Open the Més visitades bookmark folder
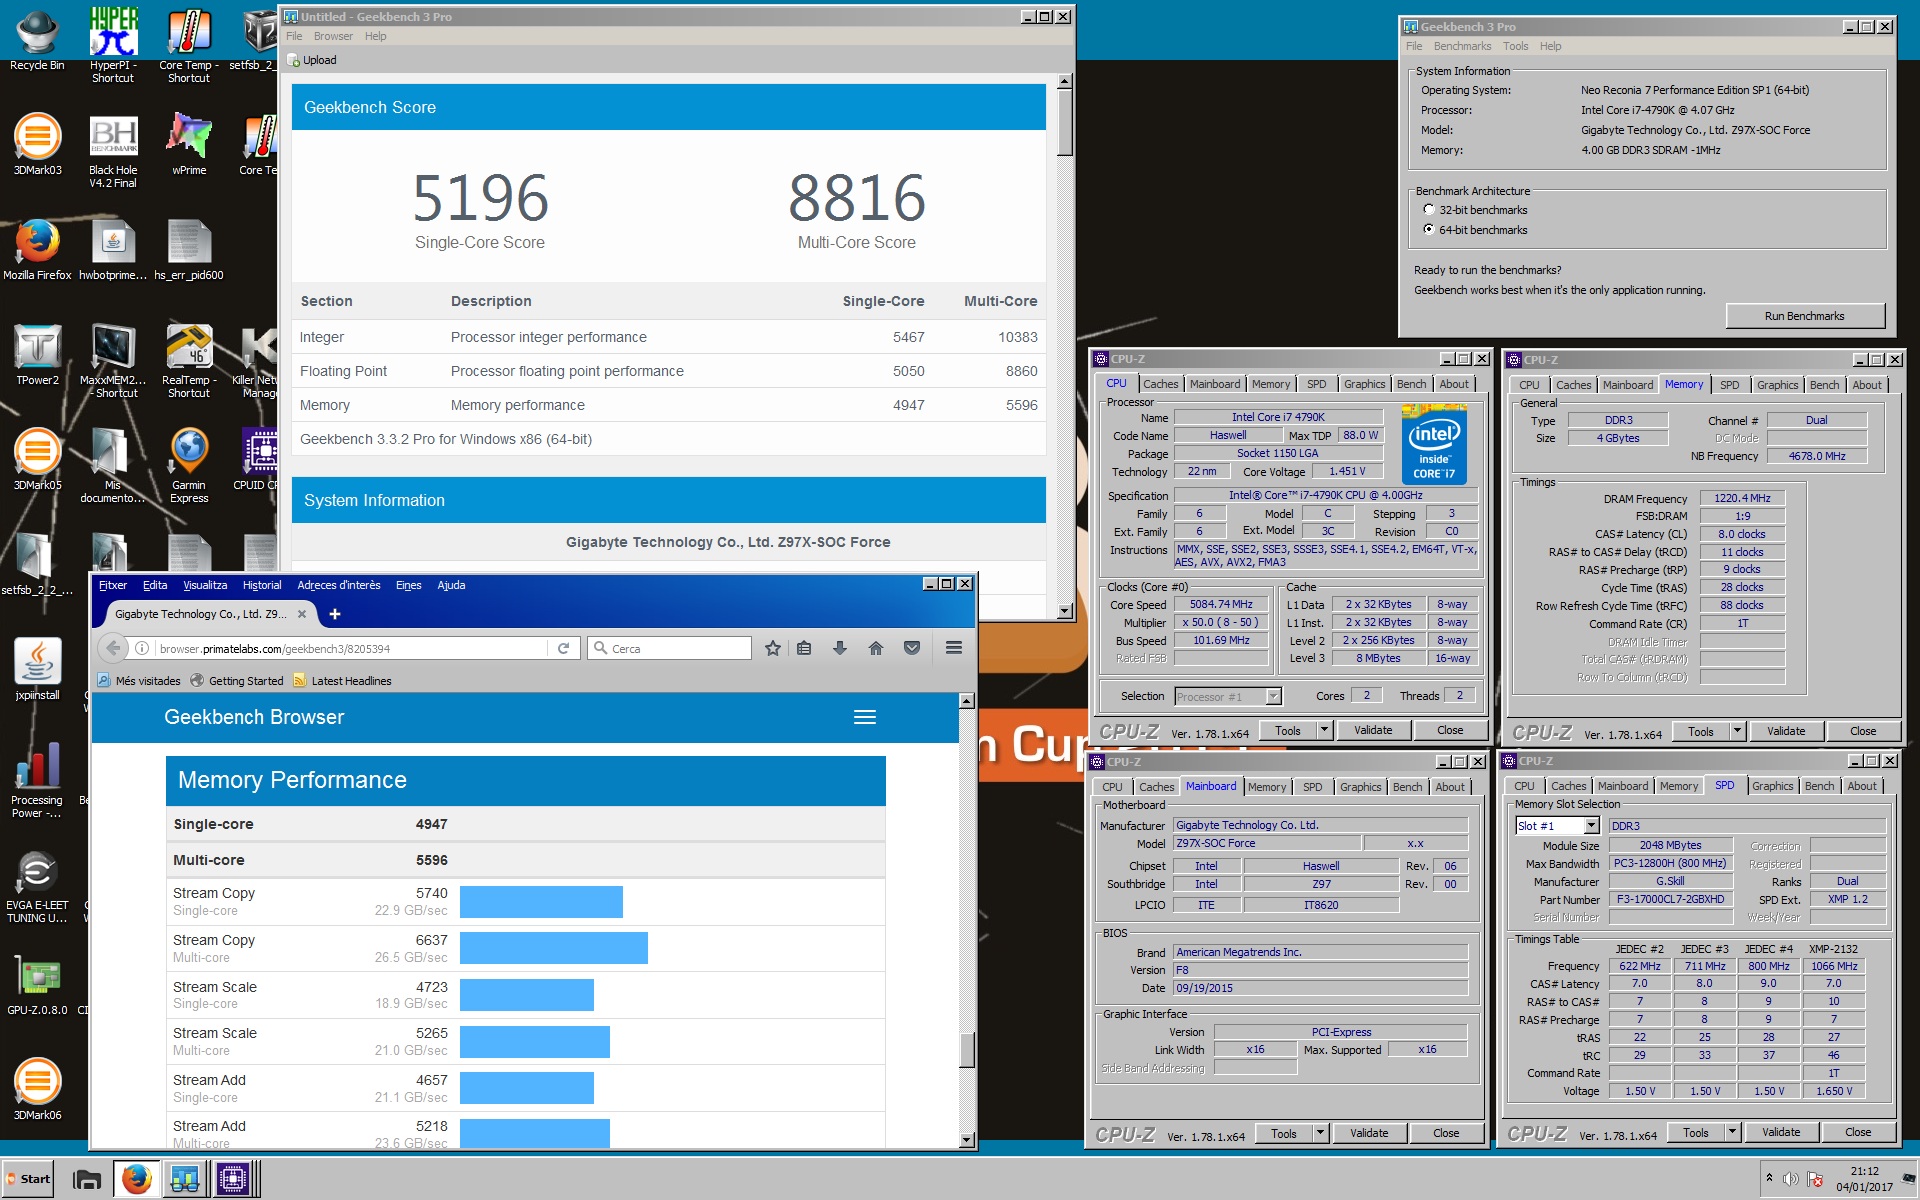The width and height of the screenshot is (1920, 1200). (x=139, y=681)
